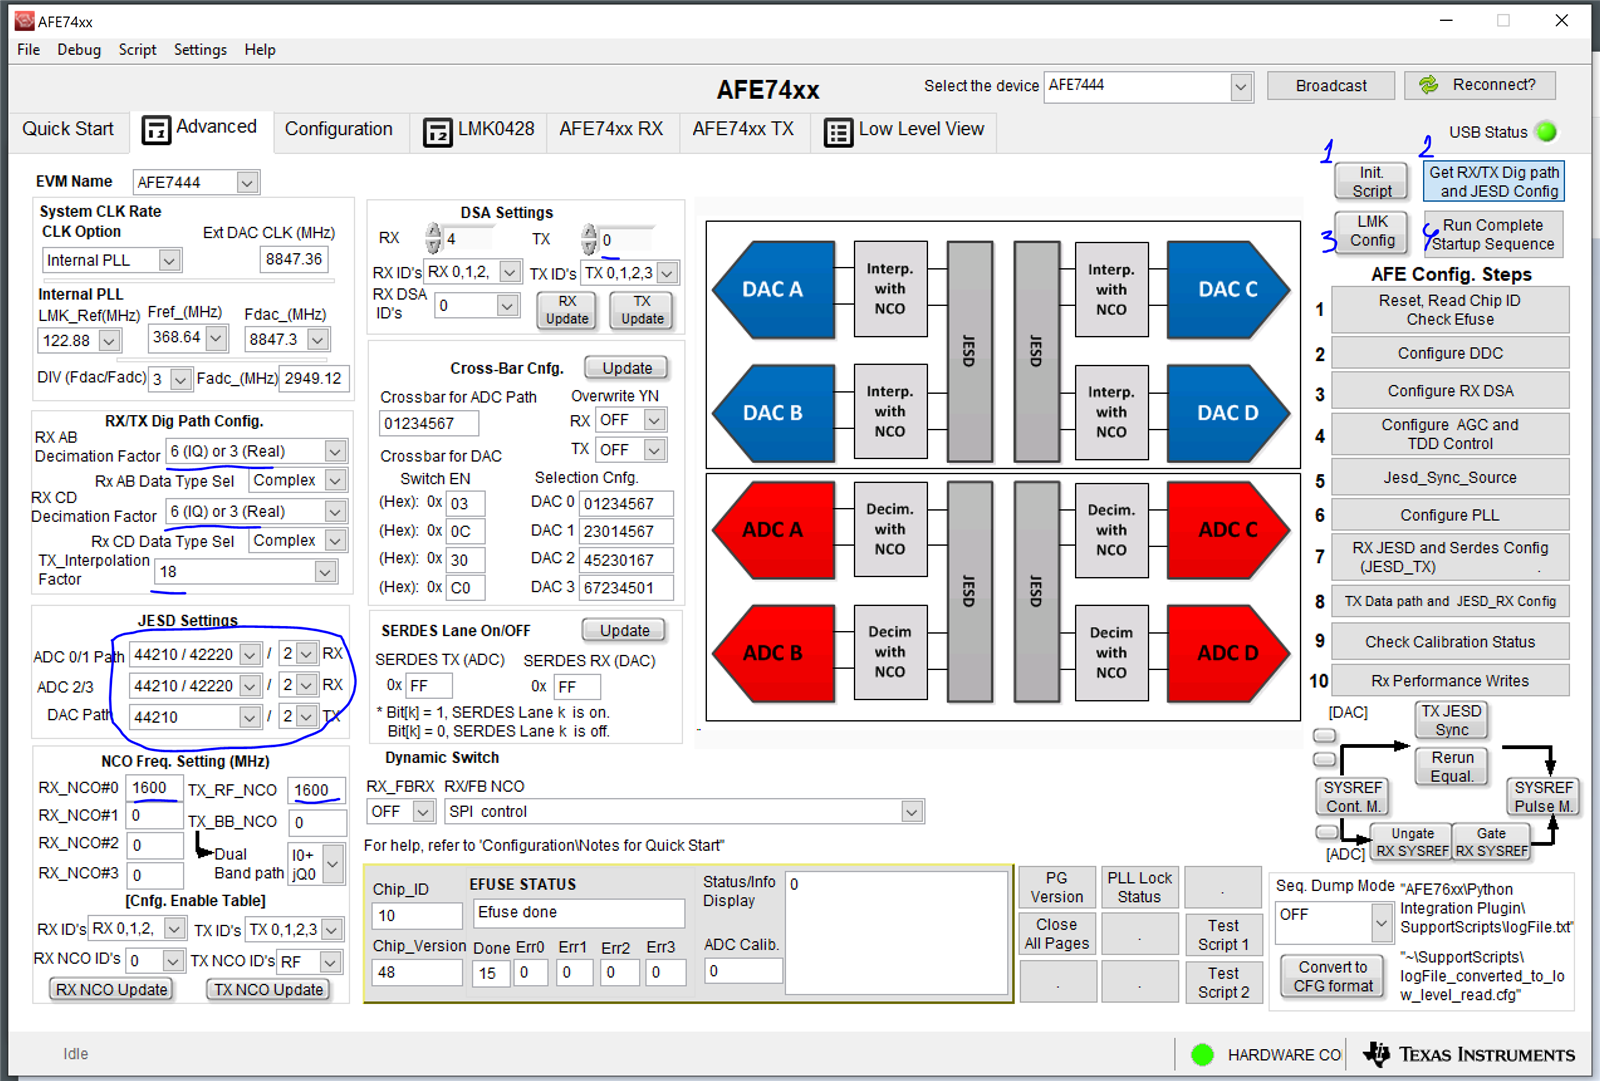Click the ADC A block

point(773,530)
